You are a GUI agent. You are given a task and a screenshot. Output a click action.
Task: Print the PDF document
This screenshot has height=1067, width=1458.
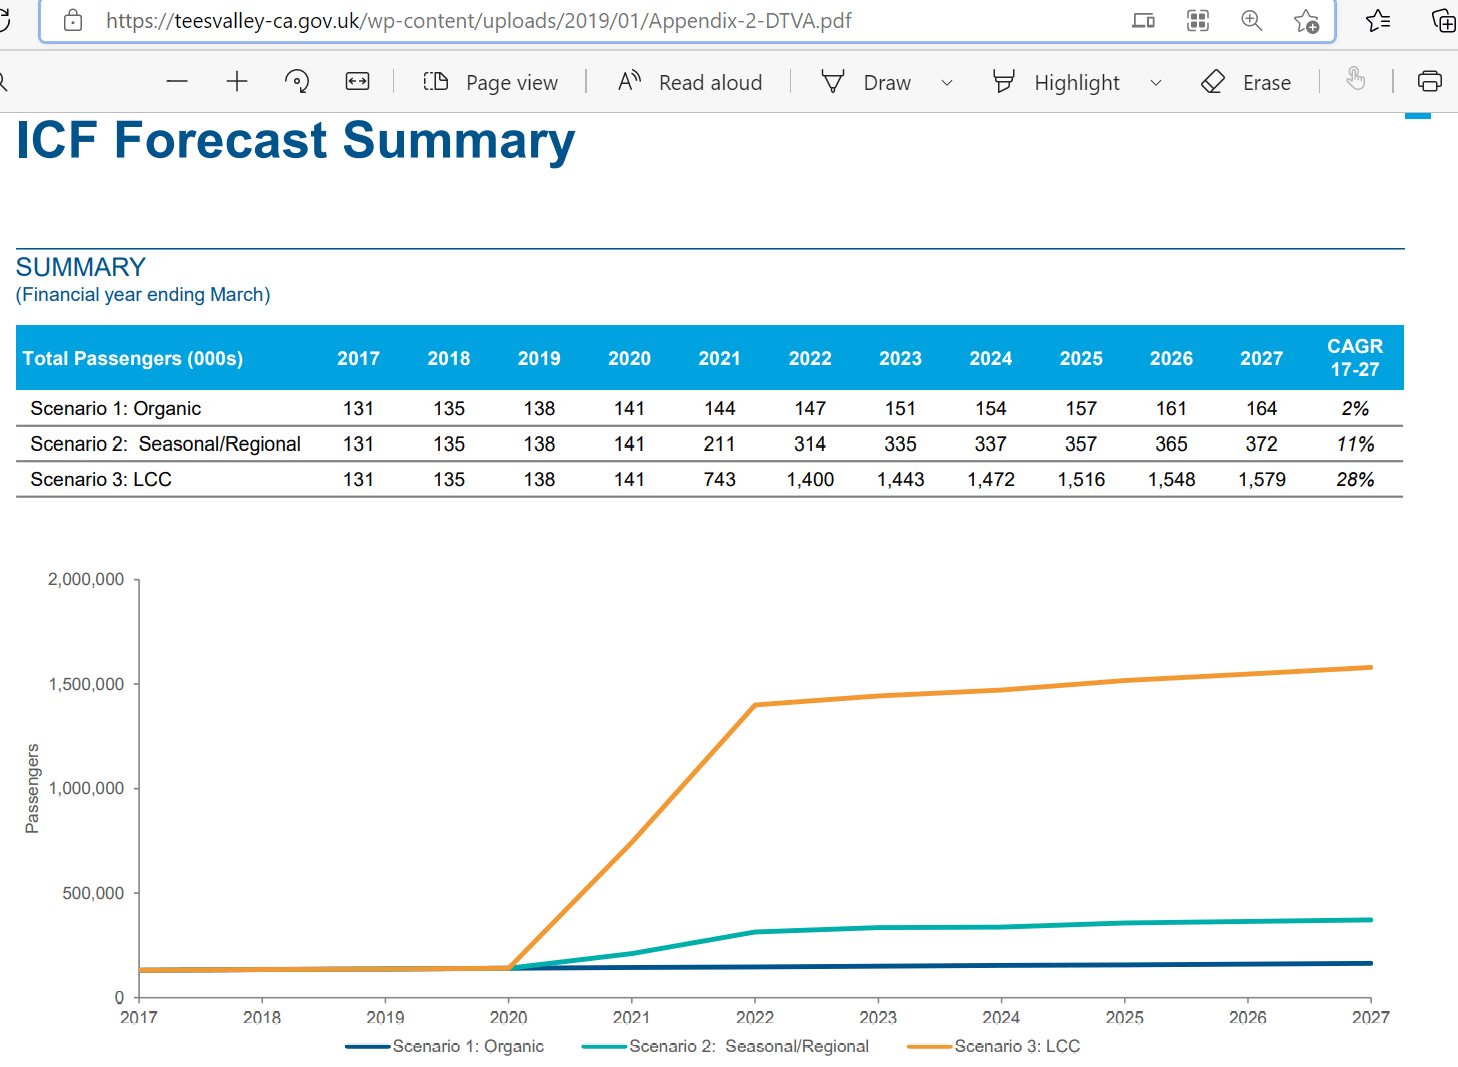(x=1430, y=82)
